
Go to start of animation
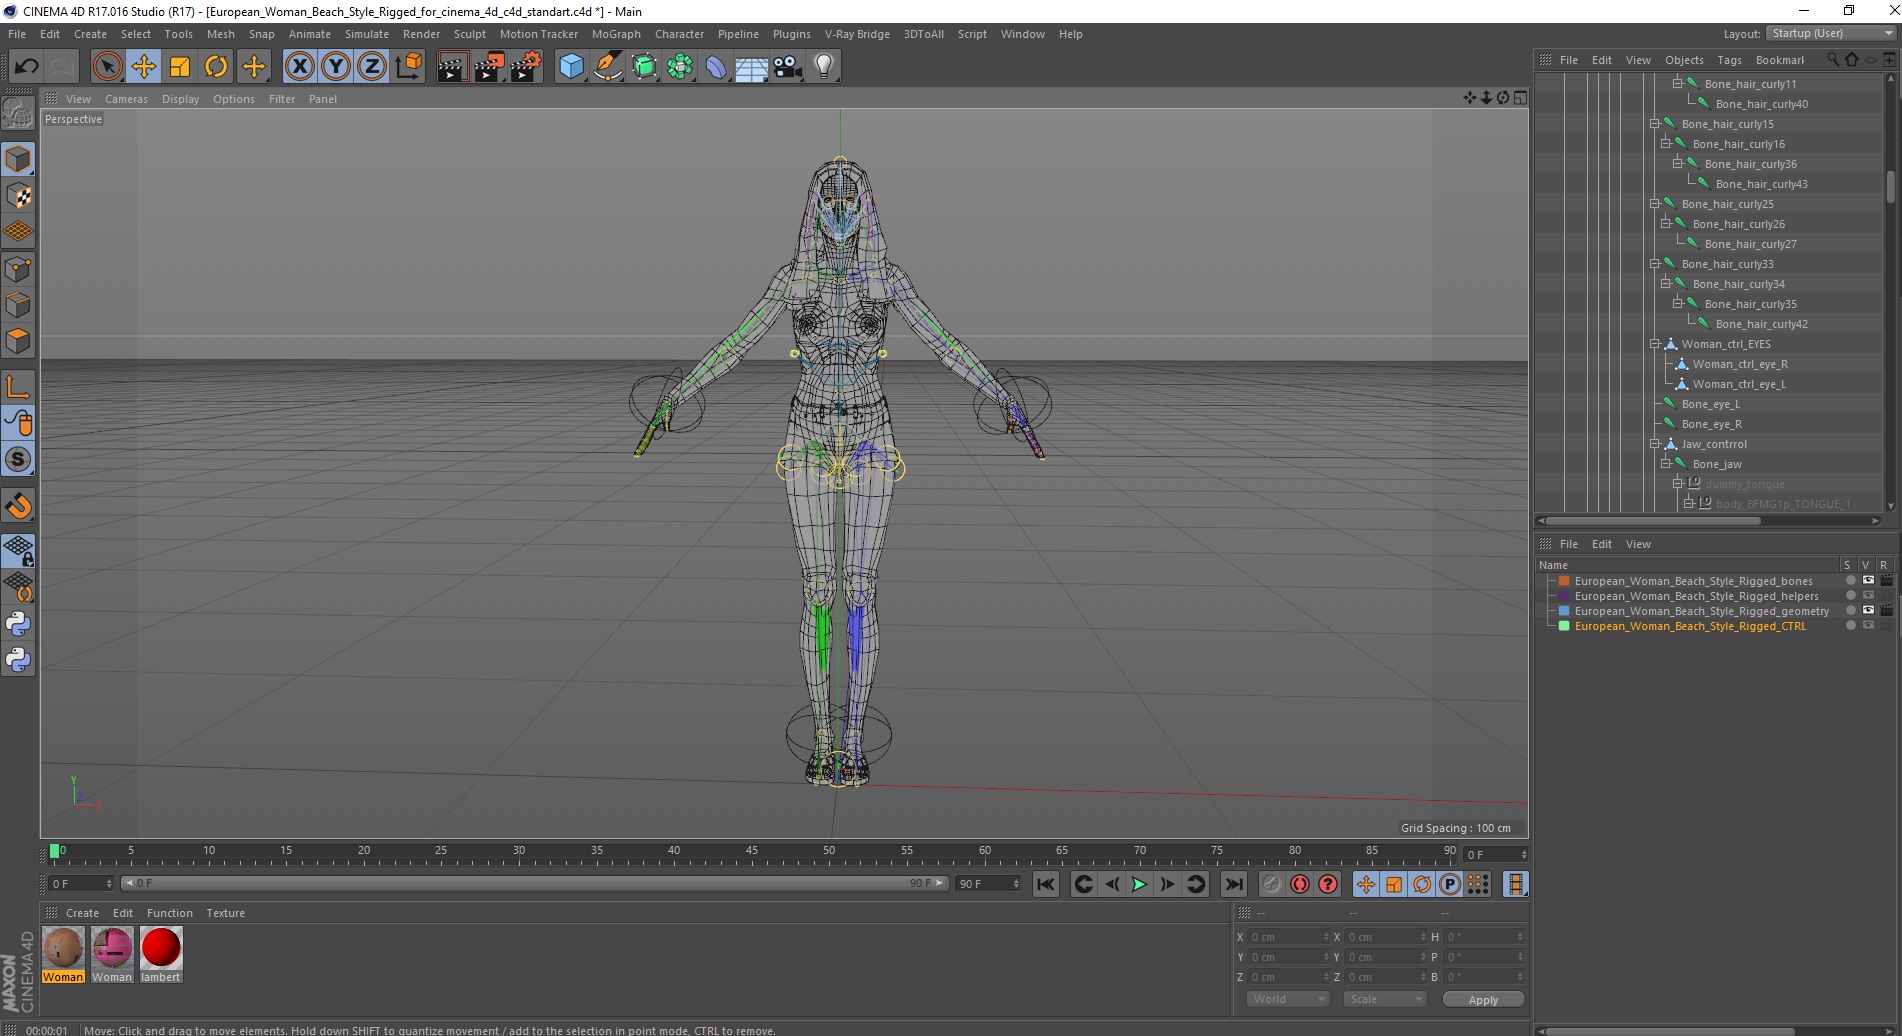click(x=1045, y=884)
